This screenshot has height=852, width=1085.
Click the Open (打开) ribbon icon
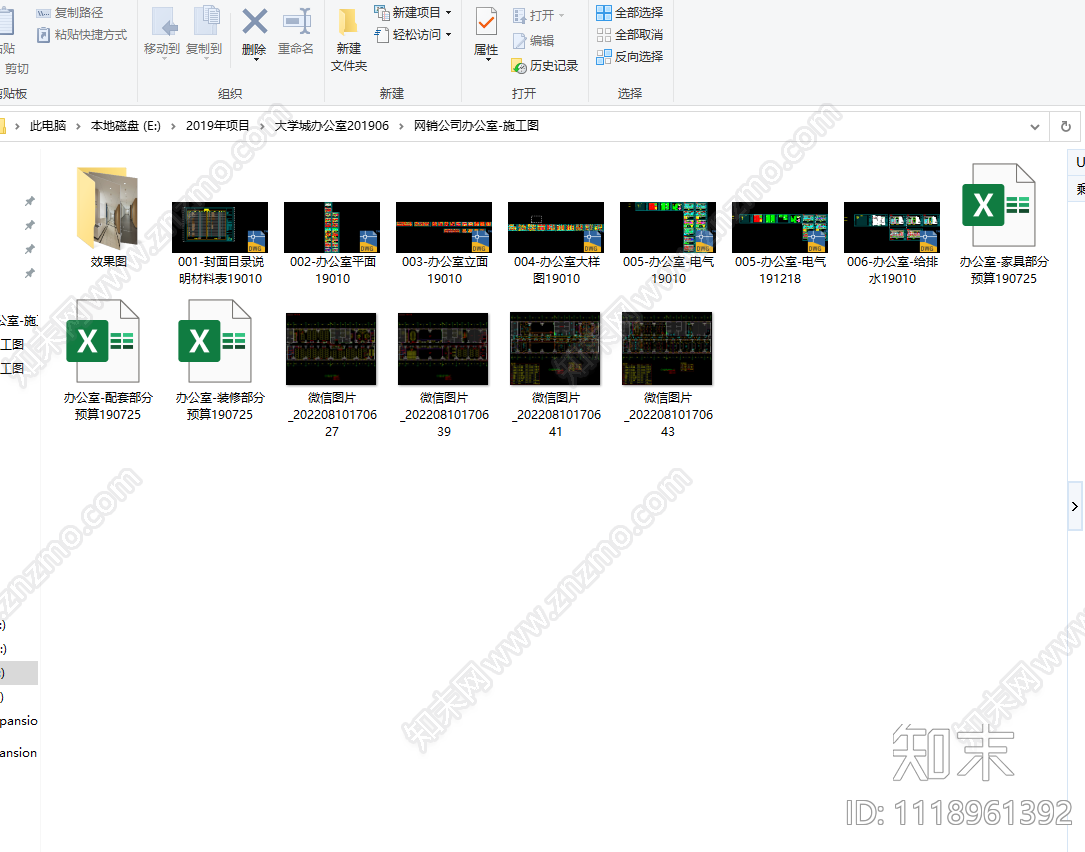[x=519, y=15]
